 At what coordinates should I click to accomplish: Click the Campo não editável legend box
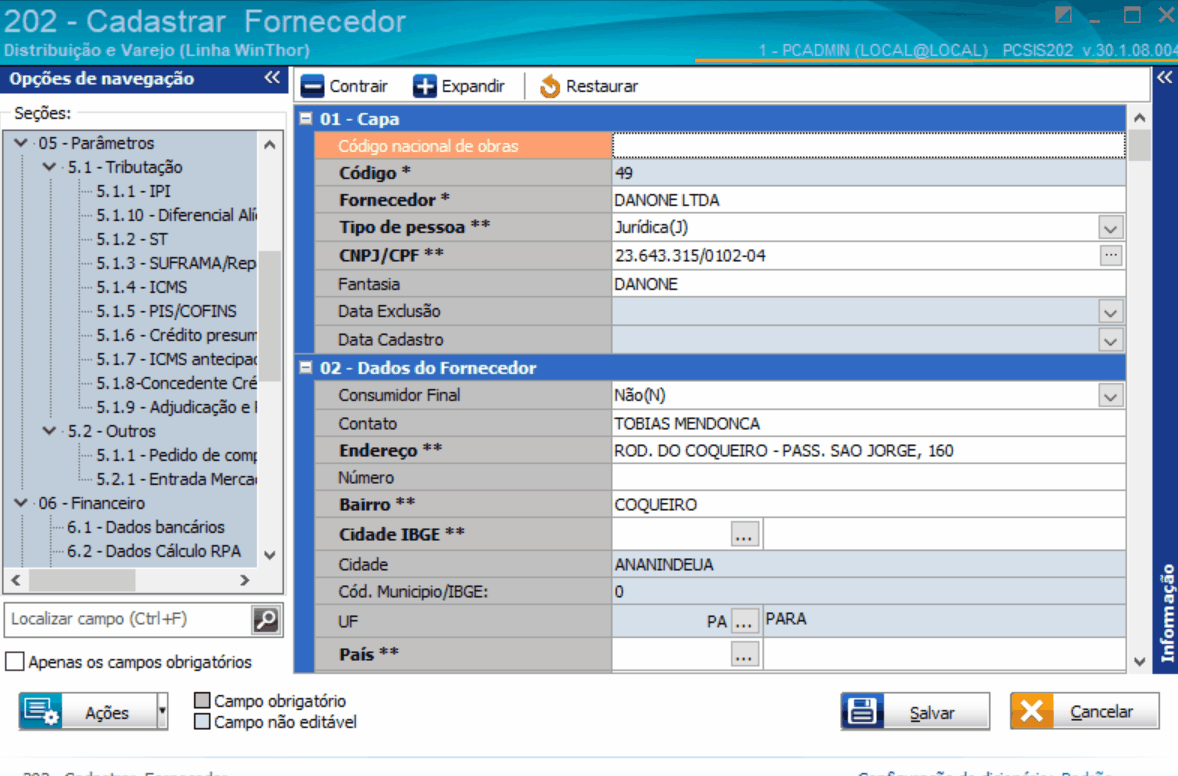tap(202, 722)
